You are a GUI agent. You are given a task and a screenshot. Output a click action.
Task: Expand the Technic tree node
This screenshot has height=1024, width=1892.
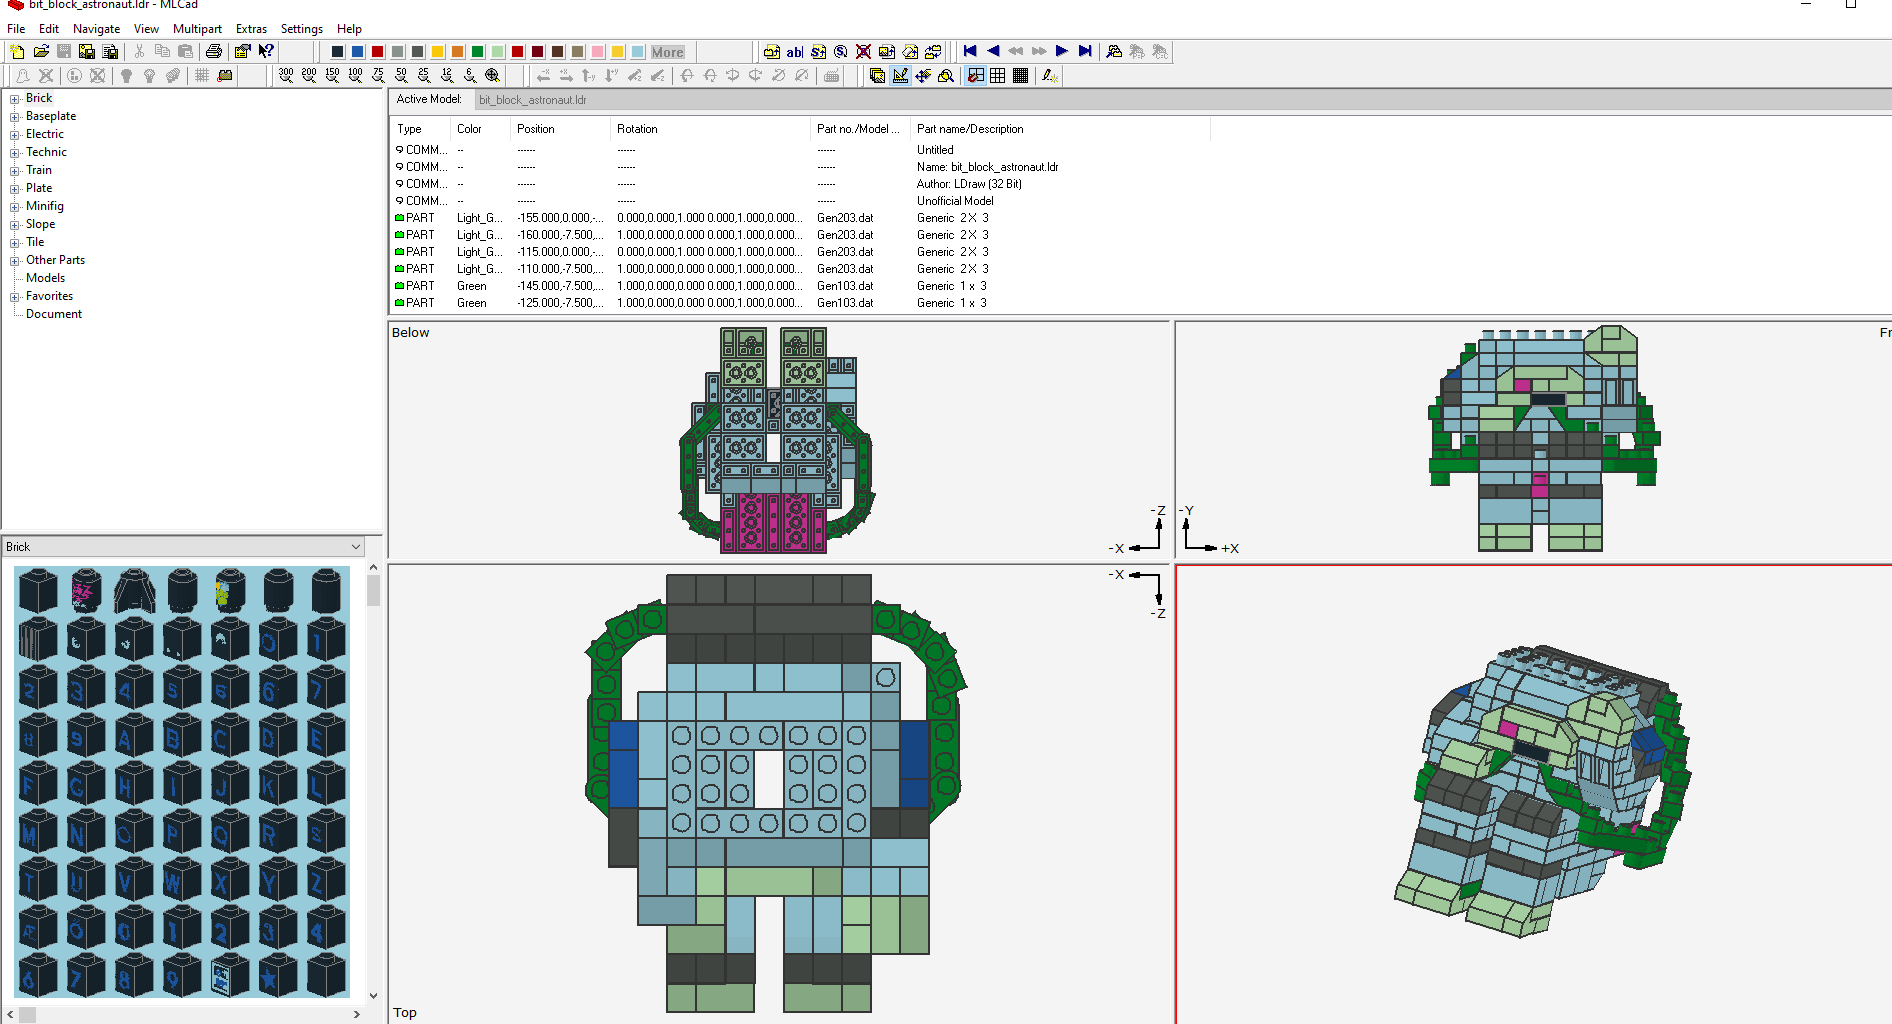pyautogui.click(x=15, y=153)
